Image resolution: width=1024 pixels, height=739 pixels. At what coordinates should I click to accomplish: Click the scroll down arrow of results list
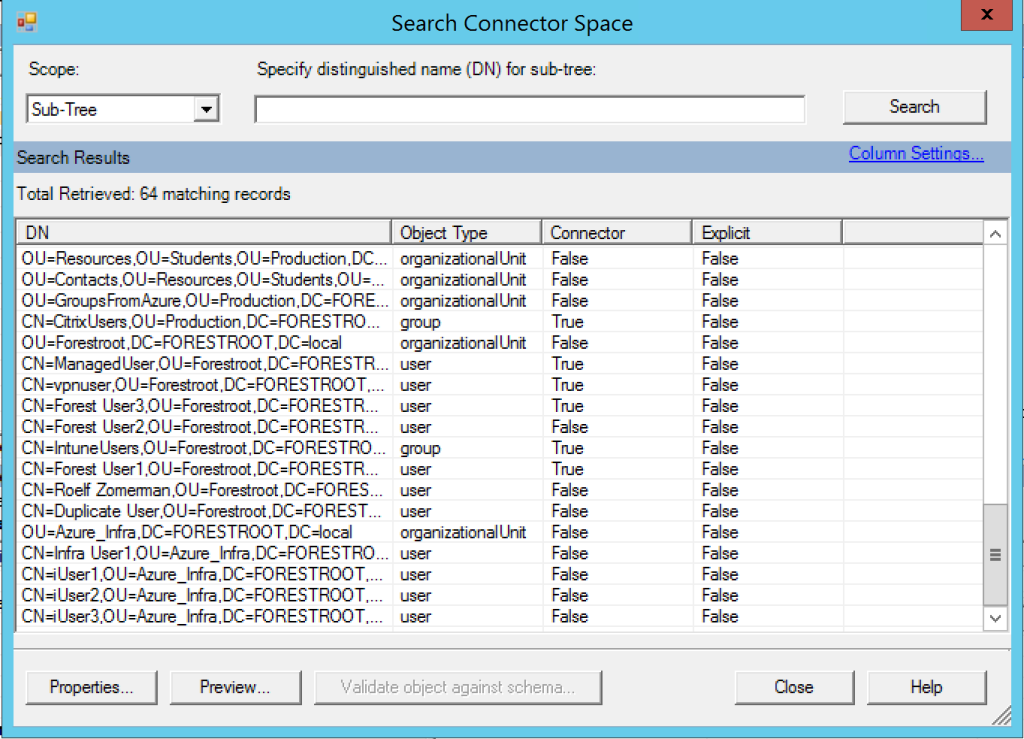point(995,618)
